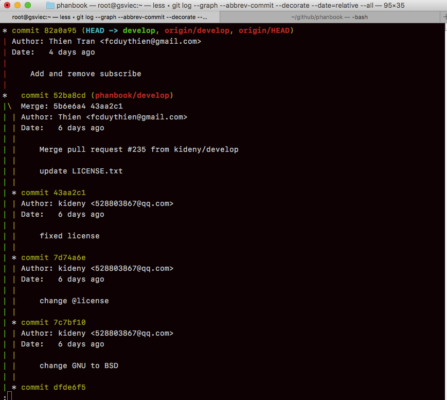This screenshot has width=447, height=400.
Task: Click the red close window button
Action: [7, 5]
